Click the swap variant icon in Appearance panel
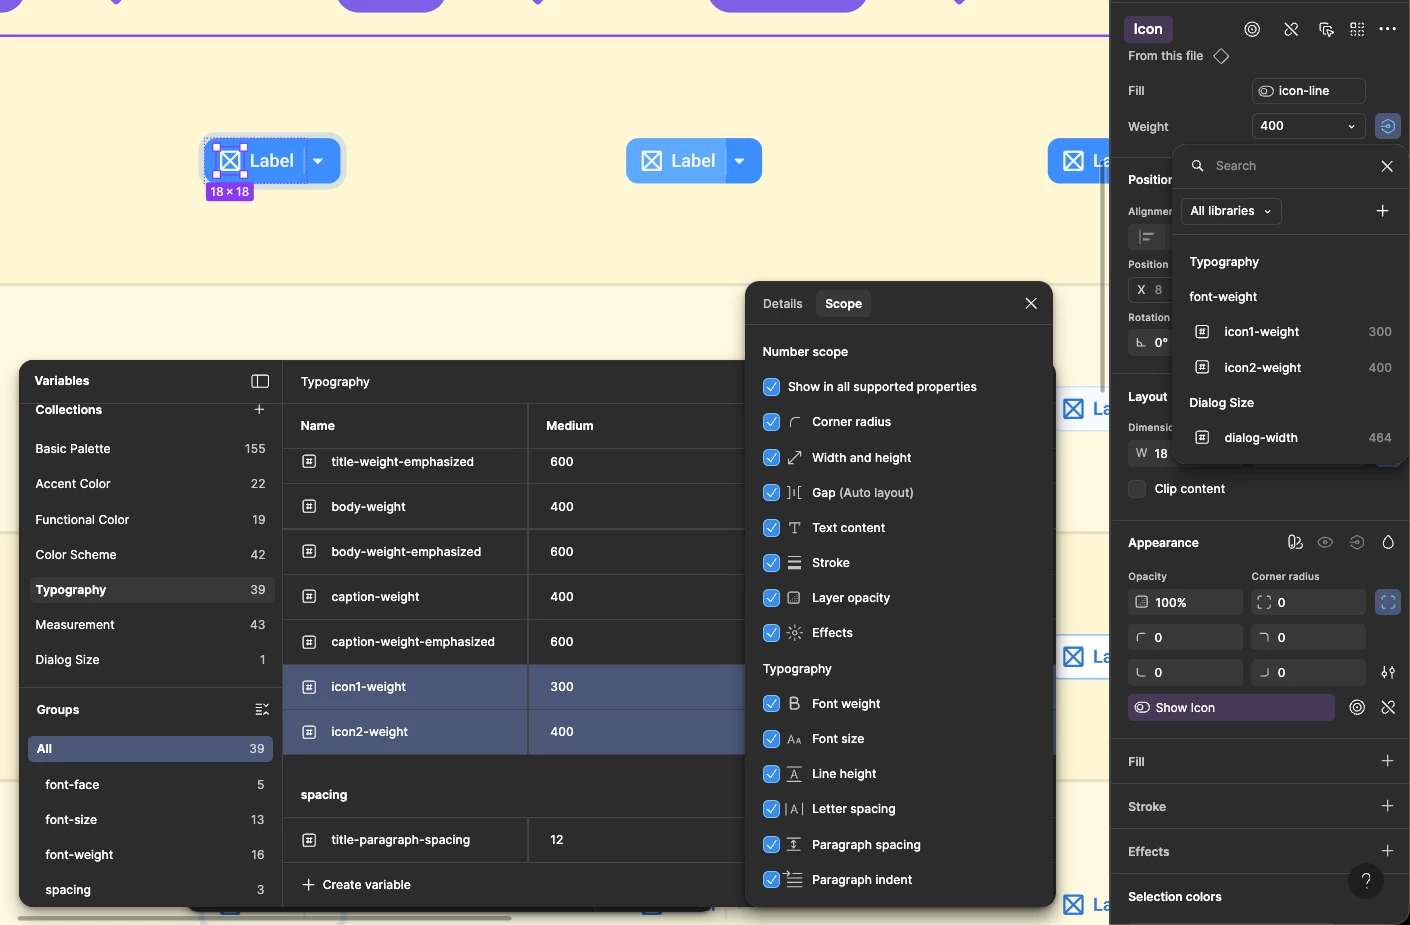Image resolution: width=1410 pixels, height=925 pixels. point(1295,542)
